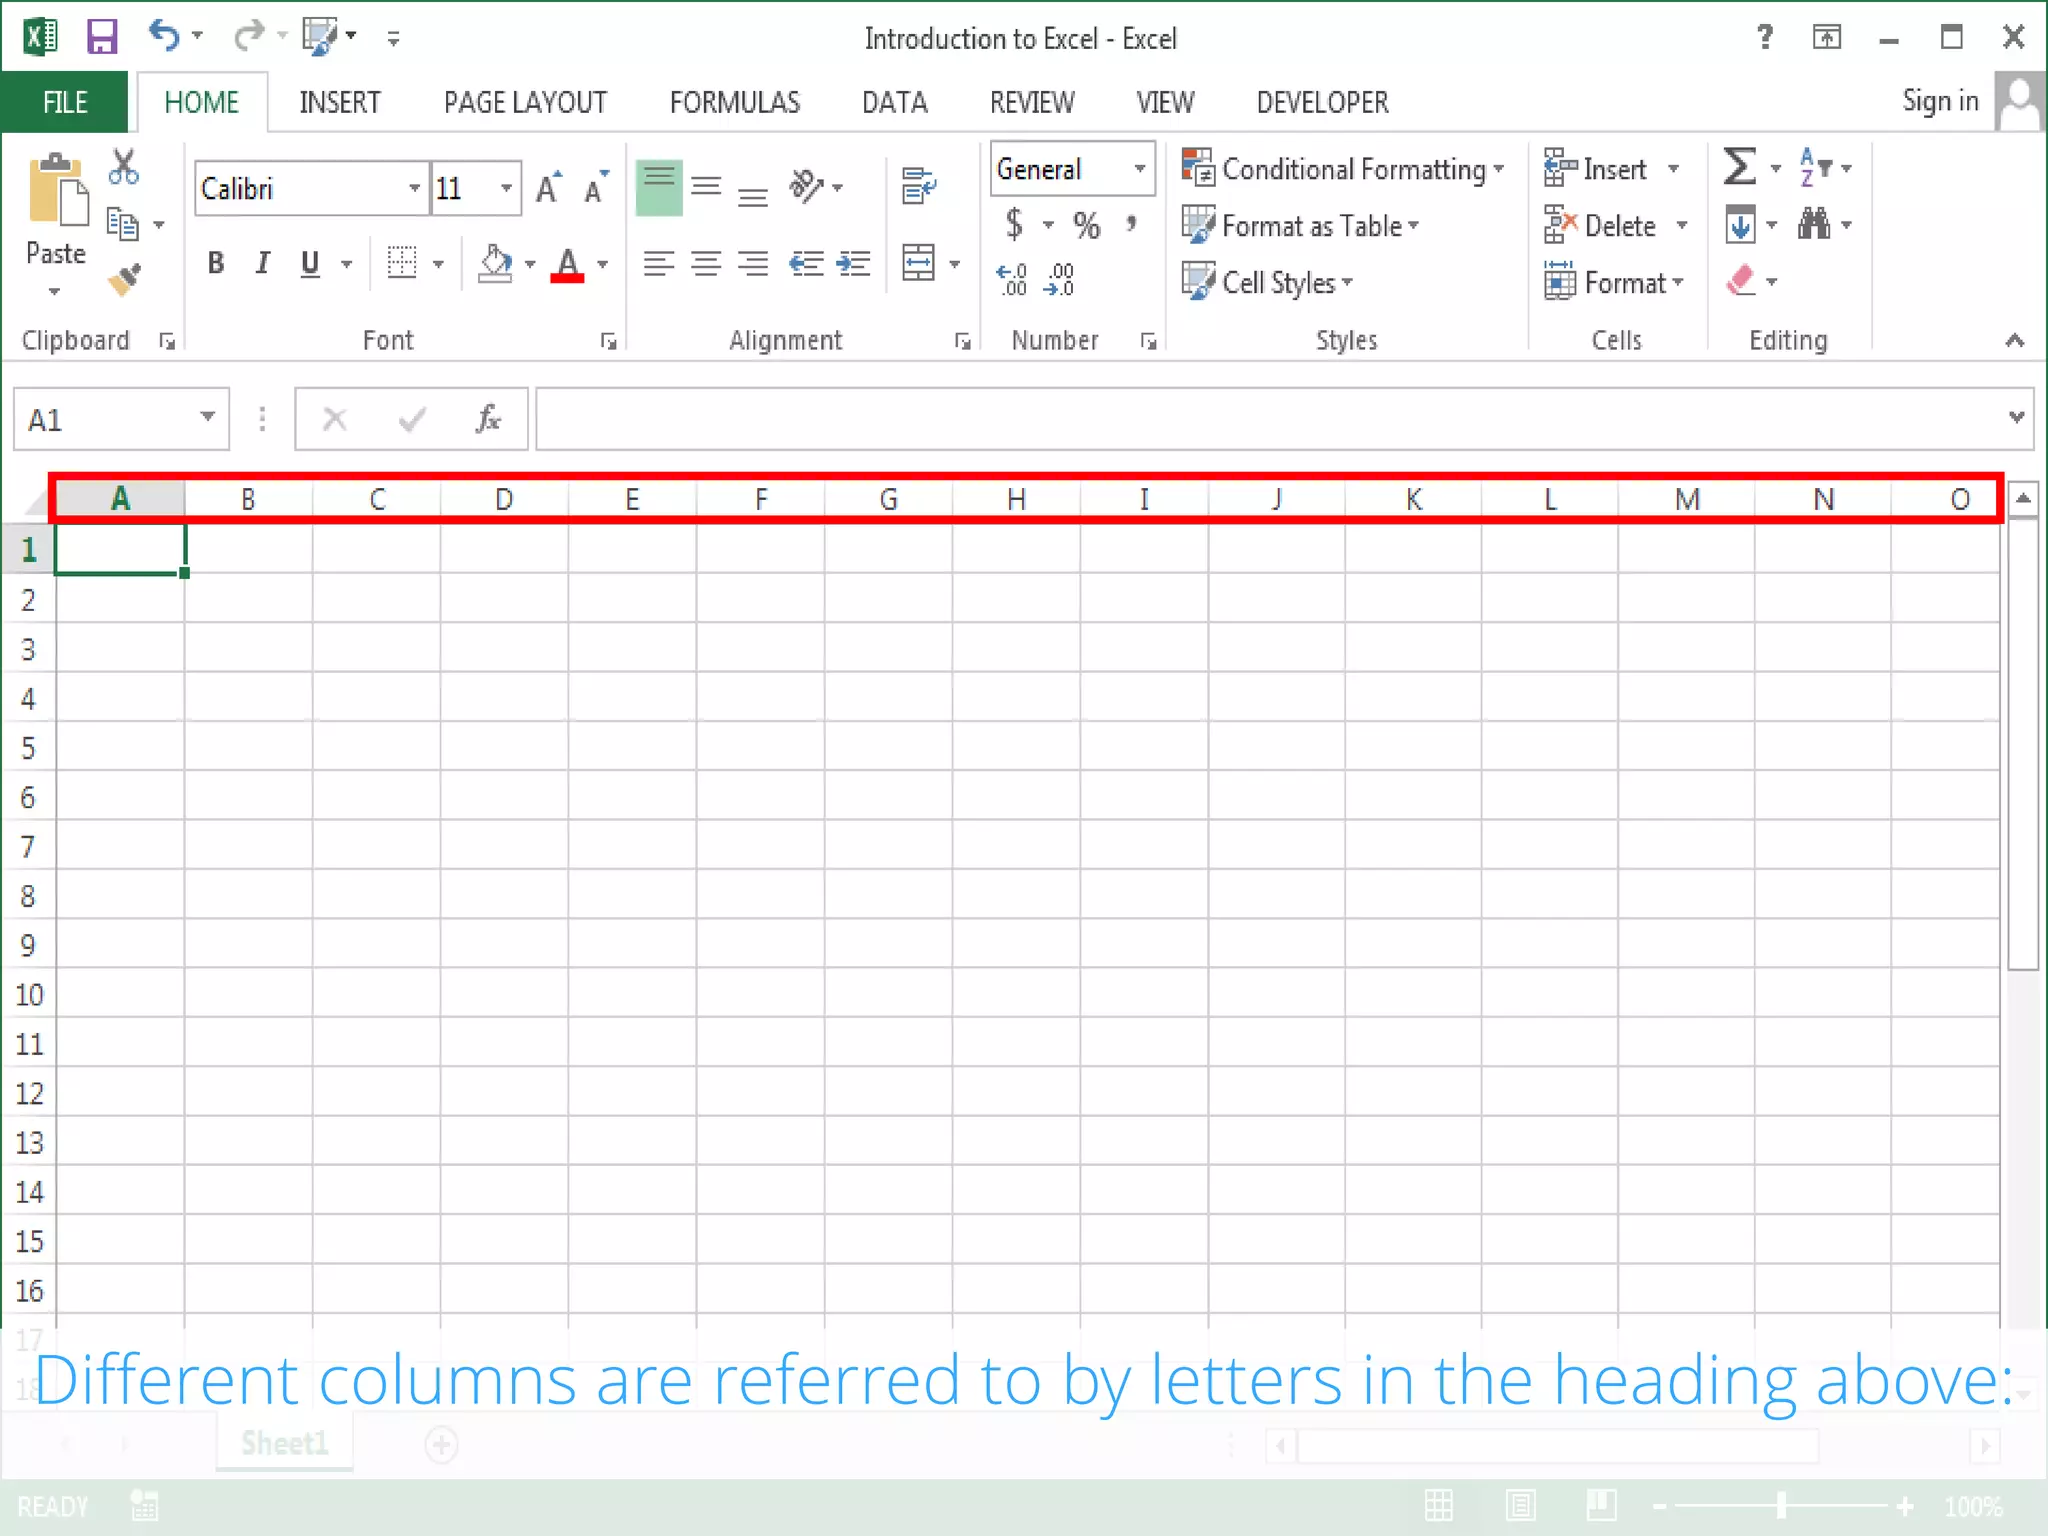Switch to the PAGE LAYOUT tab
Screen dimensions: 2048x1536
[525, 102]
